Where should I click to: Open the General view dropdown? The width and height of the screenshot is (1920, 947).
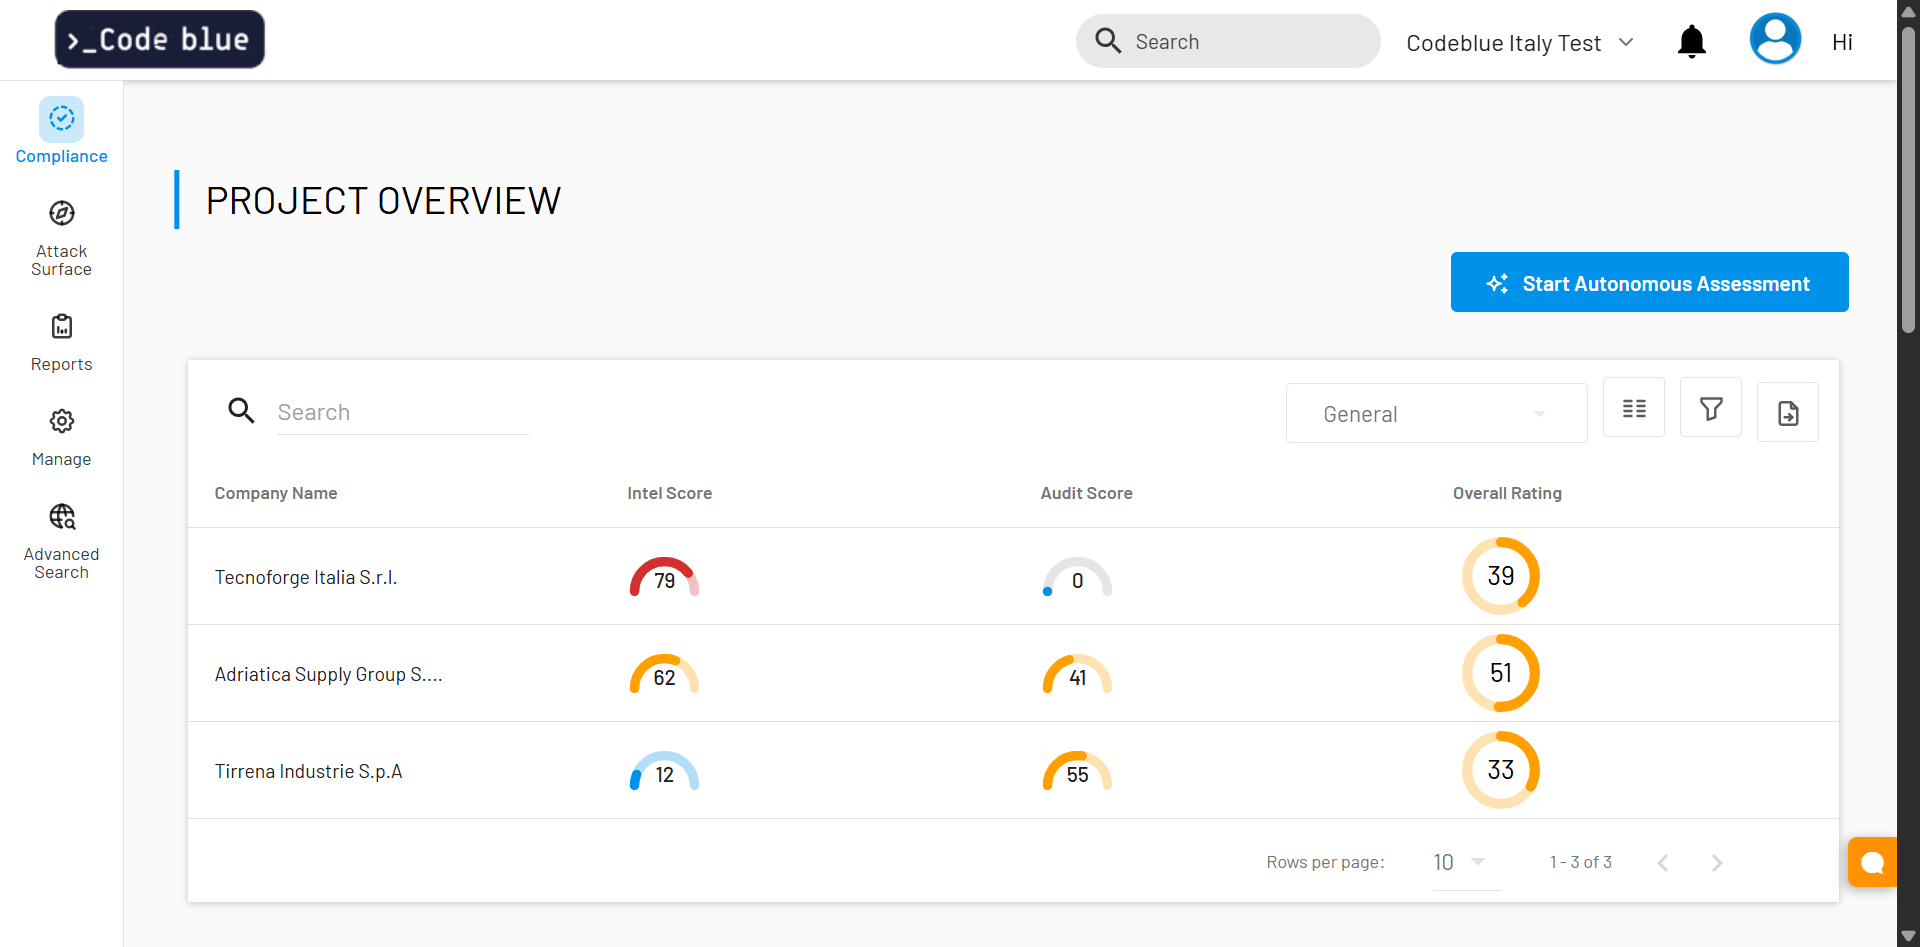pos(1435,414)
